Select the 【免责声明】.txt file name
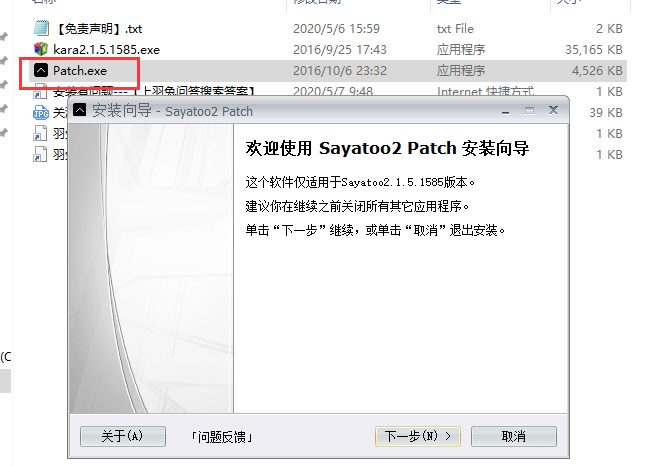This screenshot has height=466, width=646. pyautogui.click(x=98, y=29)
